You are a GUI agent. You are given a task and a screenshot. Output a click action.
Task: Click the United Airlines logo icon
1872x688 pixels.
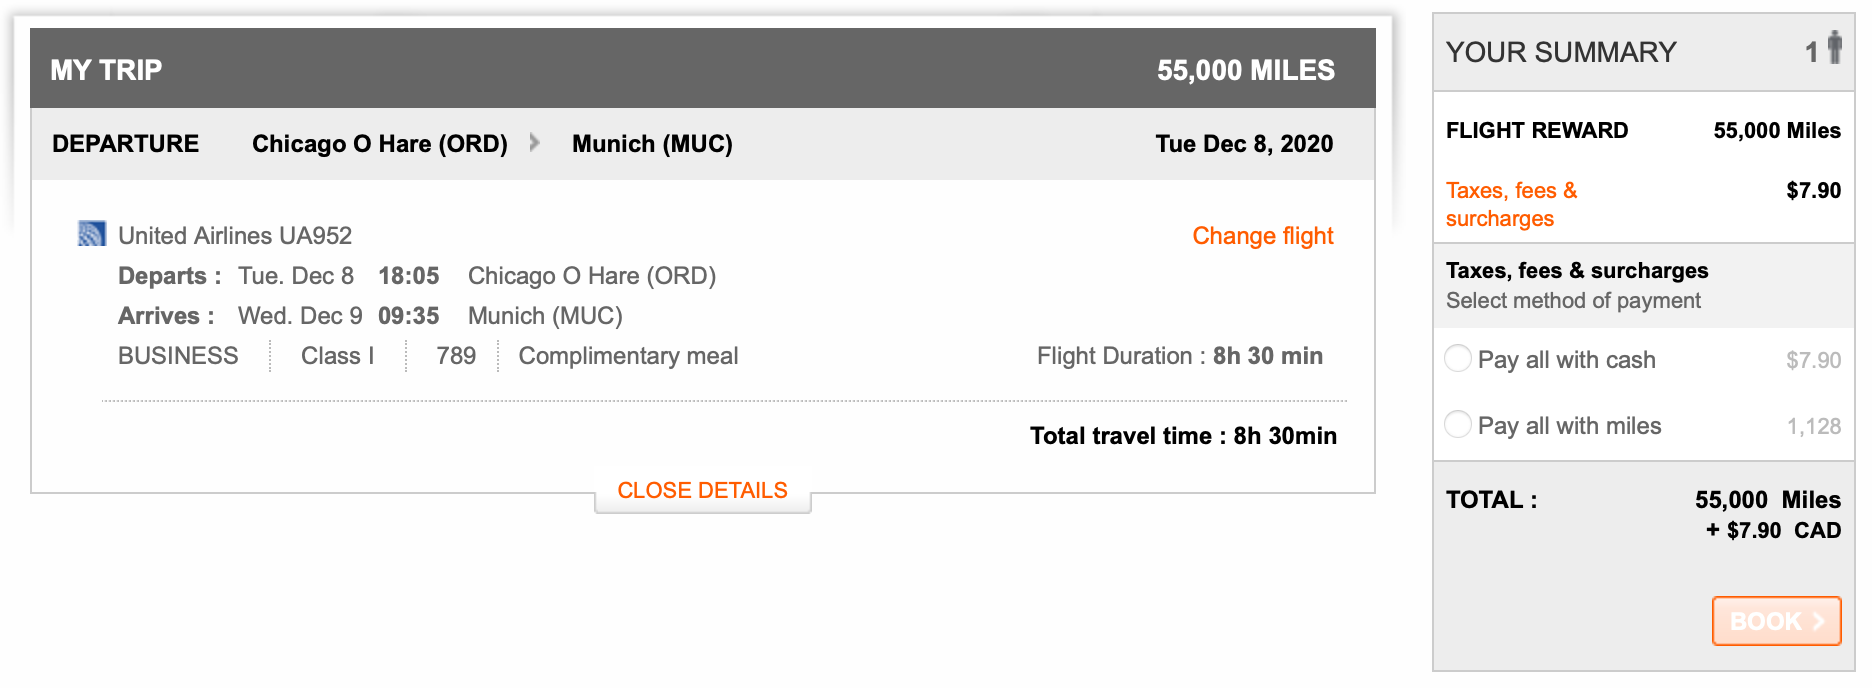click(x=92, y=233)
